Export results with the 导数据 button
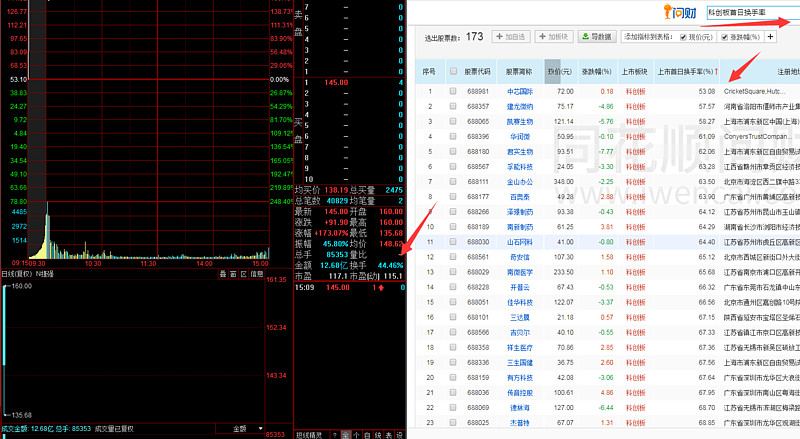The height and width of the screenshot is (439, 800). click(597, 37)
